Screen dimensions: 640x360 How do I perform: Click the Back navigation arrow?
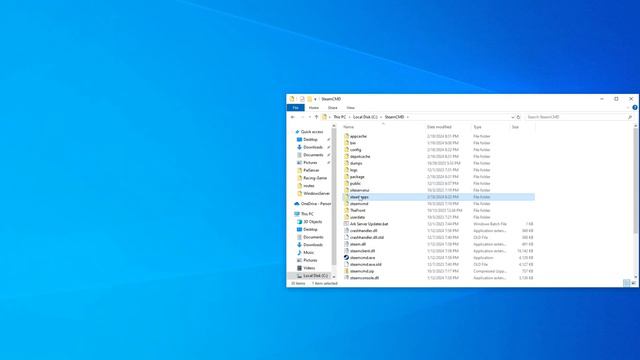[293, 117]
